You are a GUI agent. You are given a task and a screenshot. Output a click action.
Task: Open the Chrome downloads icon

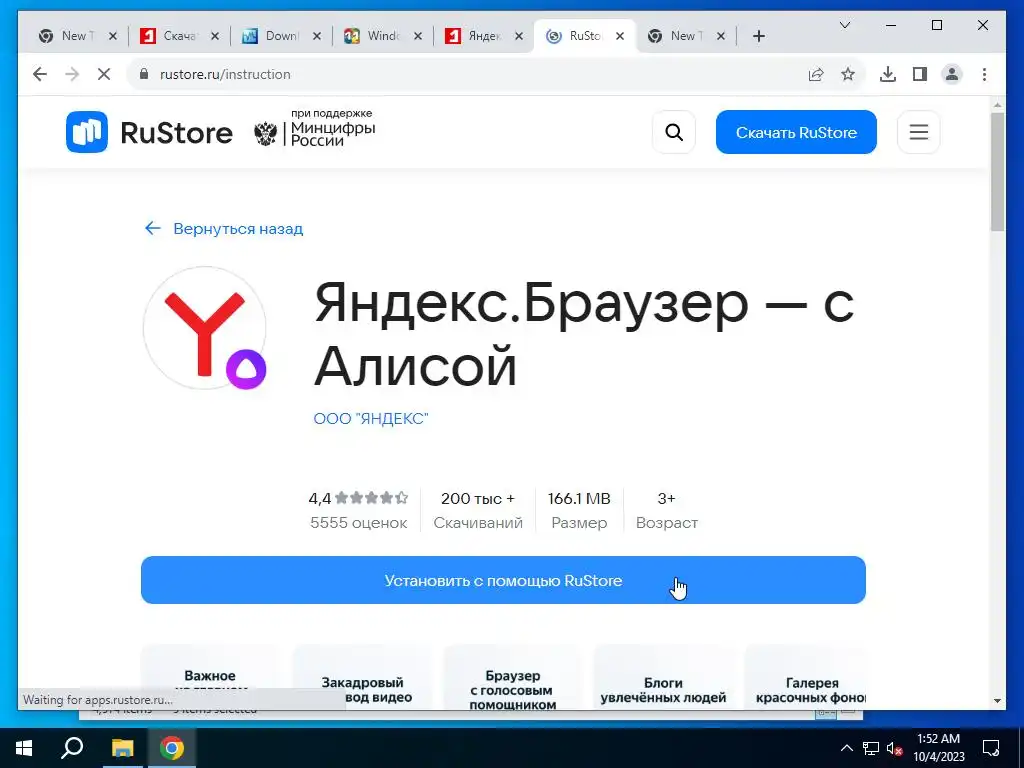(888, 74)
